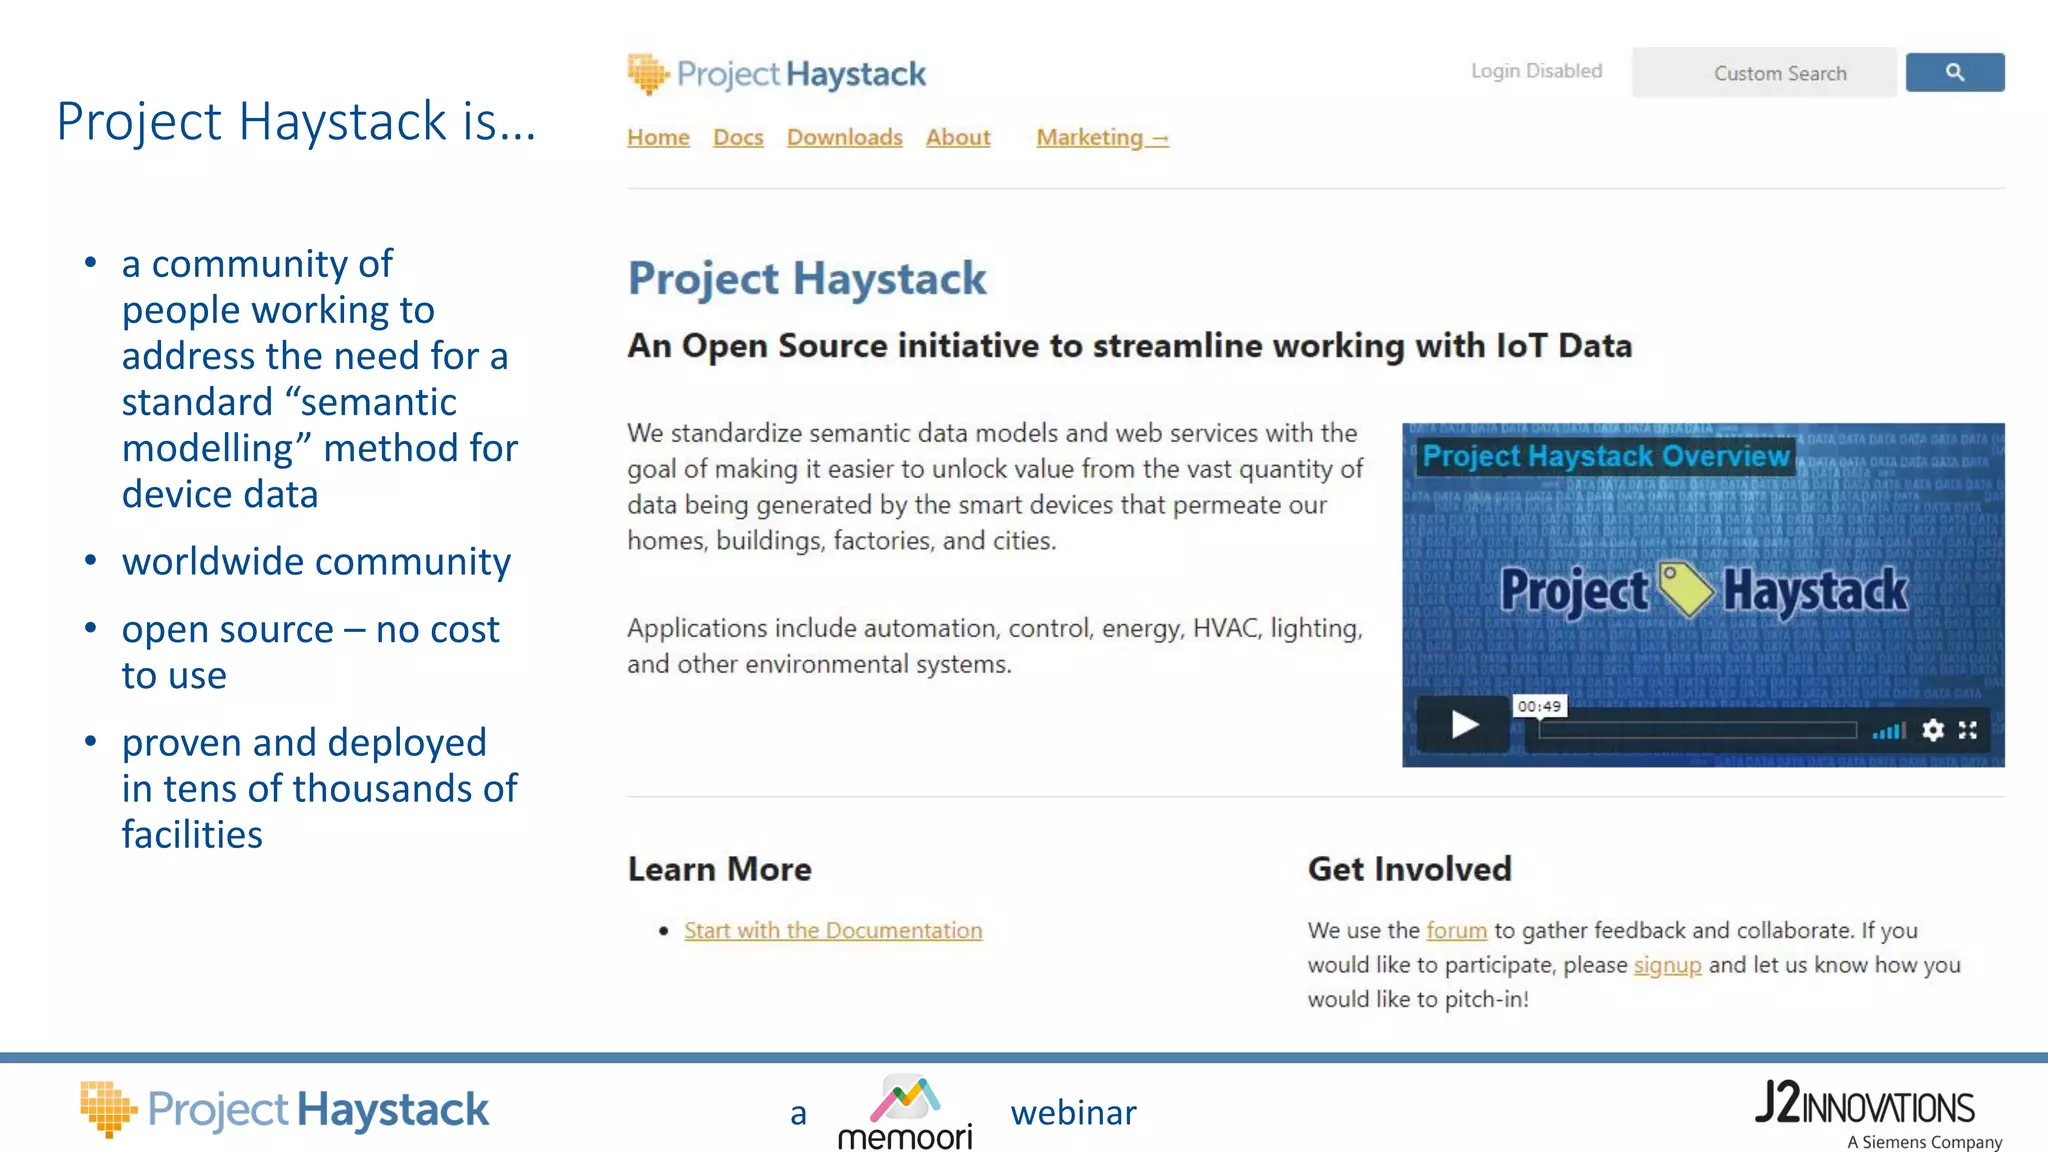The image size is (2048, 1152).
Task: Focus the Custom Search field
Action: tap(1764, 72)
